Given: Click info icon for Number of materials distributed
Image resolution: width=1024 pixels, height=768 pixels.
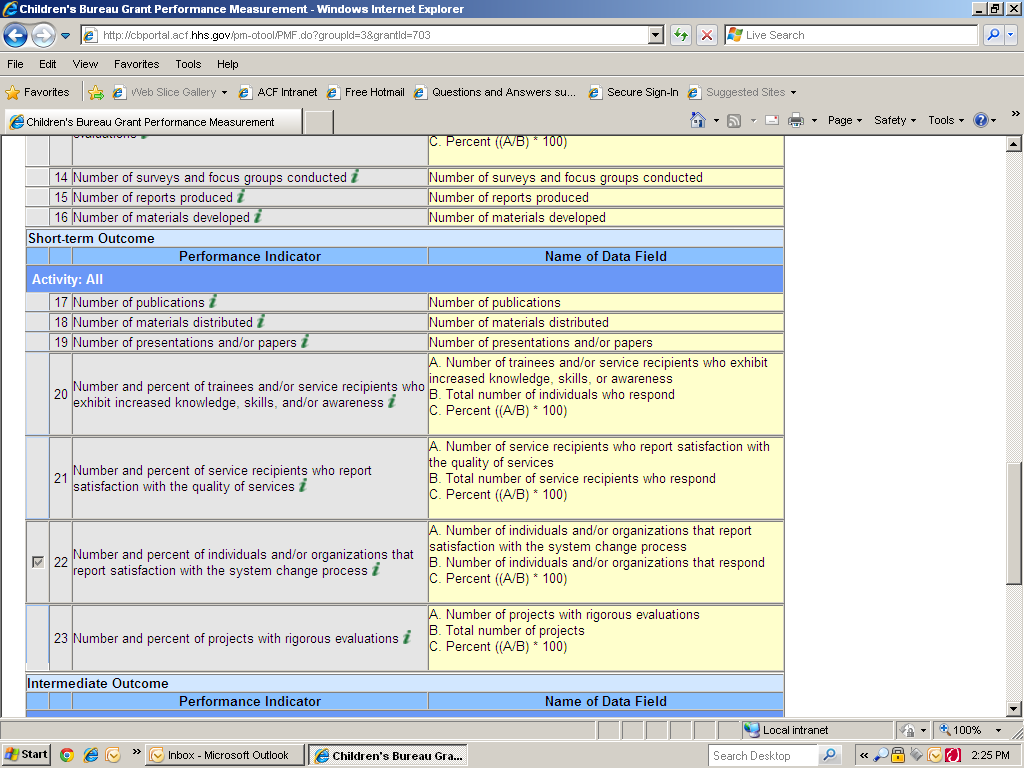Looking at the screenshot, I should tap(261, 321).
